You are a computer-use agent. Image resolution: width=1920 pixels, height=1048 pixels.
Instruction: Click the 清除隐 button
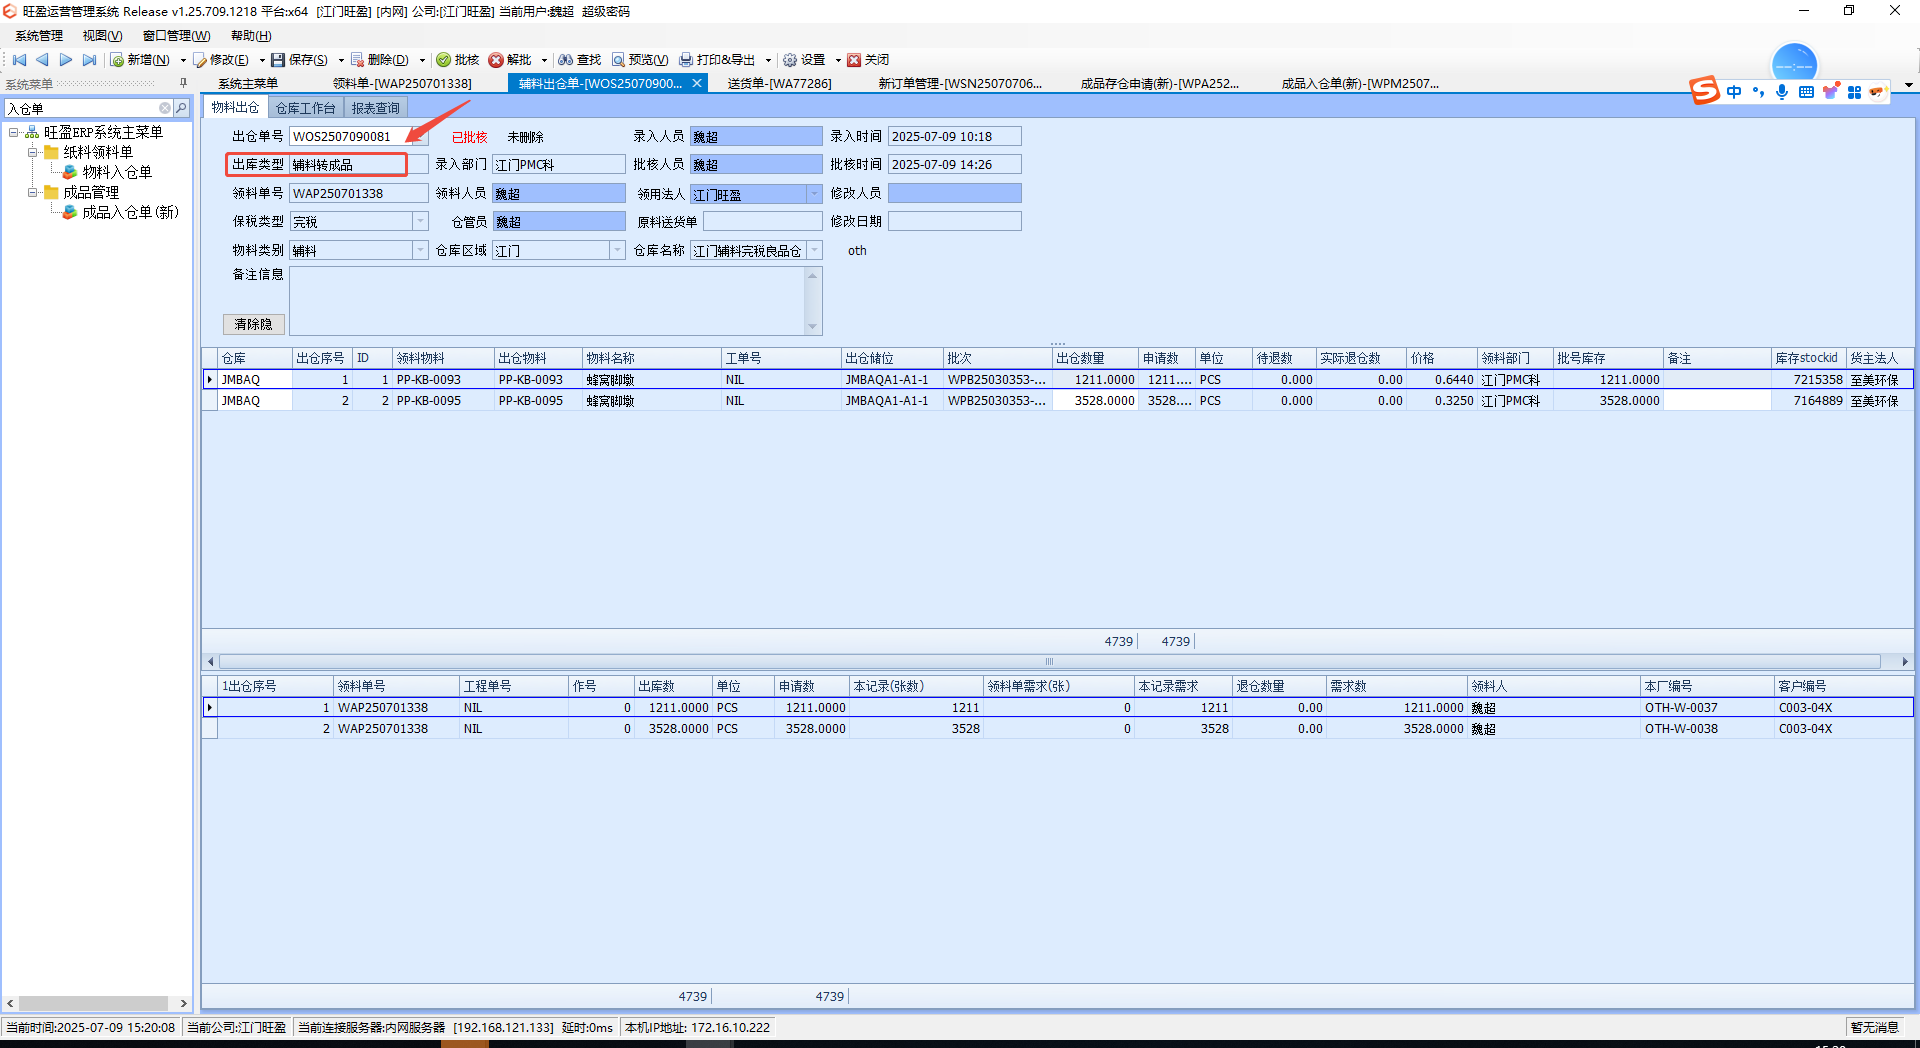click(254, 324)
